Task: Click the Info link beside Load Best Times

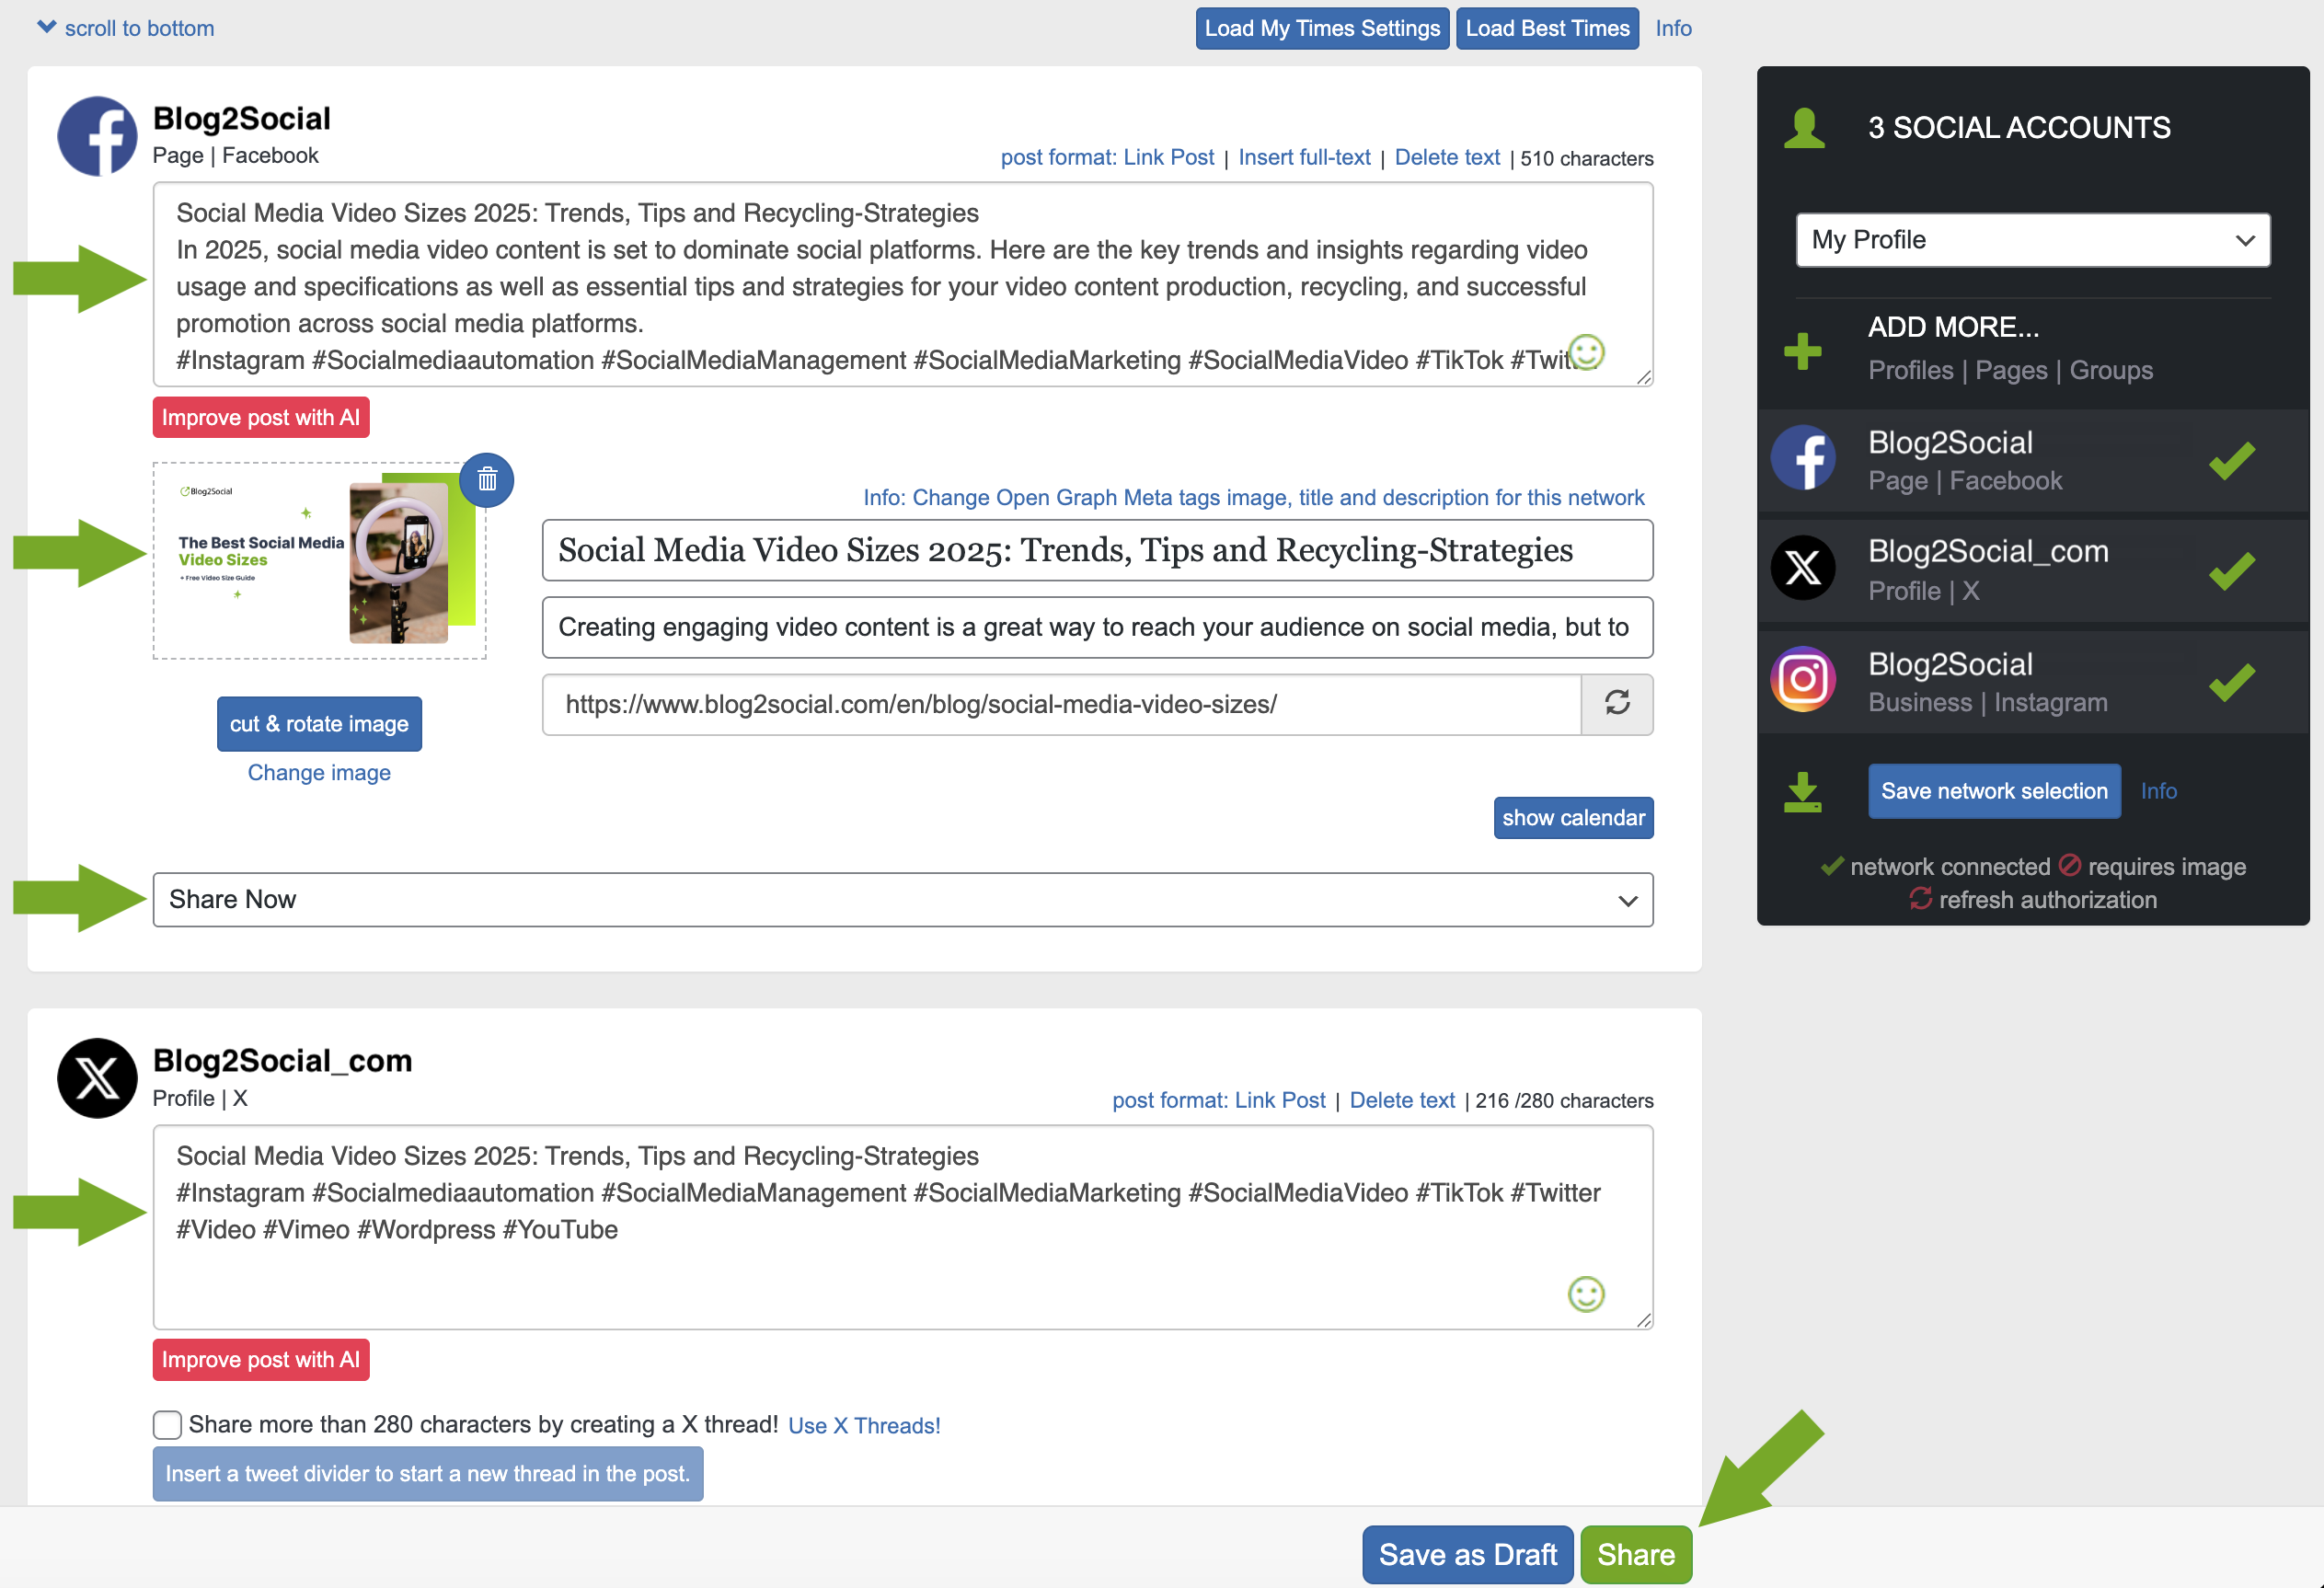Action: tap(1673, 28)
